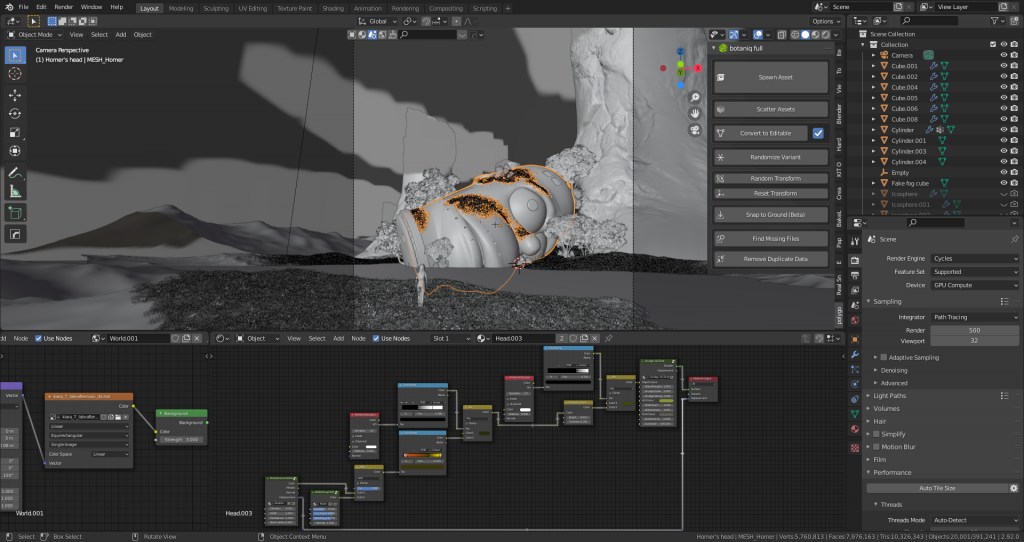Viewport: 1024px width, 542px height.
Task: Switch to the Compositing workspace tab
Action: (x=445, y=8)
